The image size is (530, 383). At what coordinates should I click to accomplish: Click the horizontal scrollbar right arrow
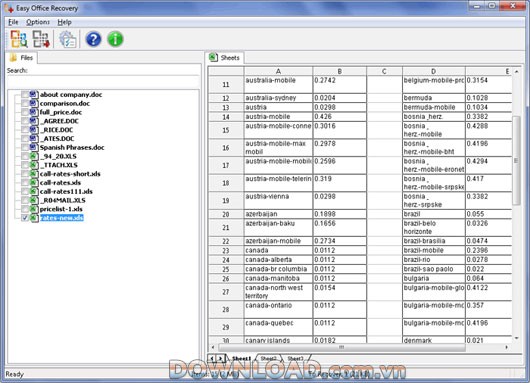point(506,347)
